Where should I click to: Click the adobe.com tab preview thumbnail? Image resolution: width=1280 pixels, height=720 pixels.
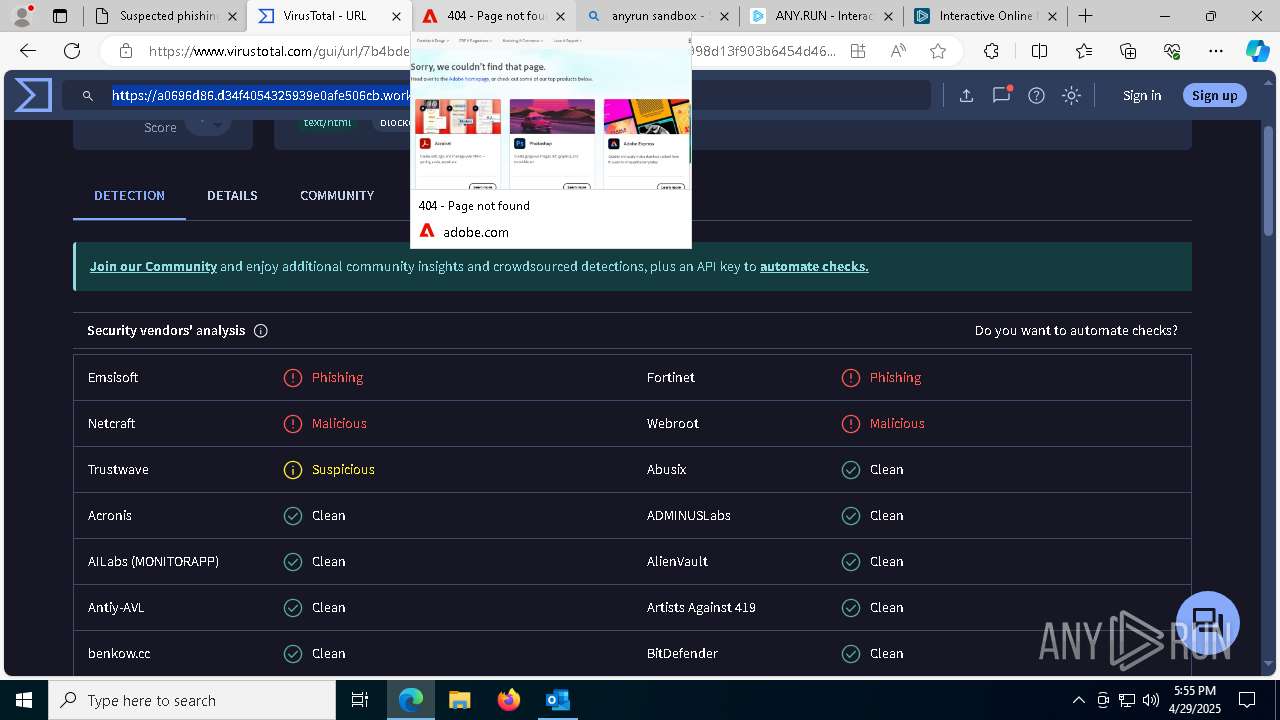click(551, 142)
